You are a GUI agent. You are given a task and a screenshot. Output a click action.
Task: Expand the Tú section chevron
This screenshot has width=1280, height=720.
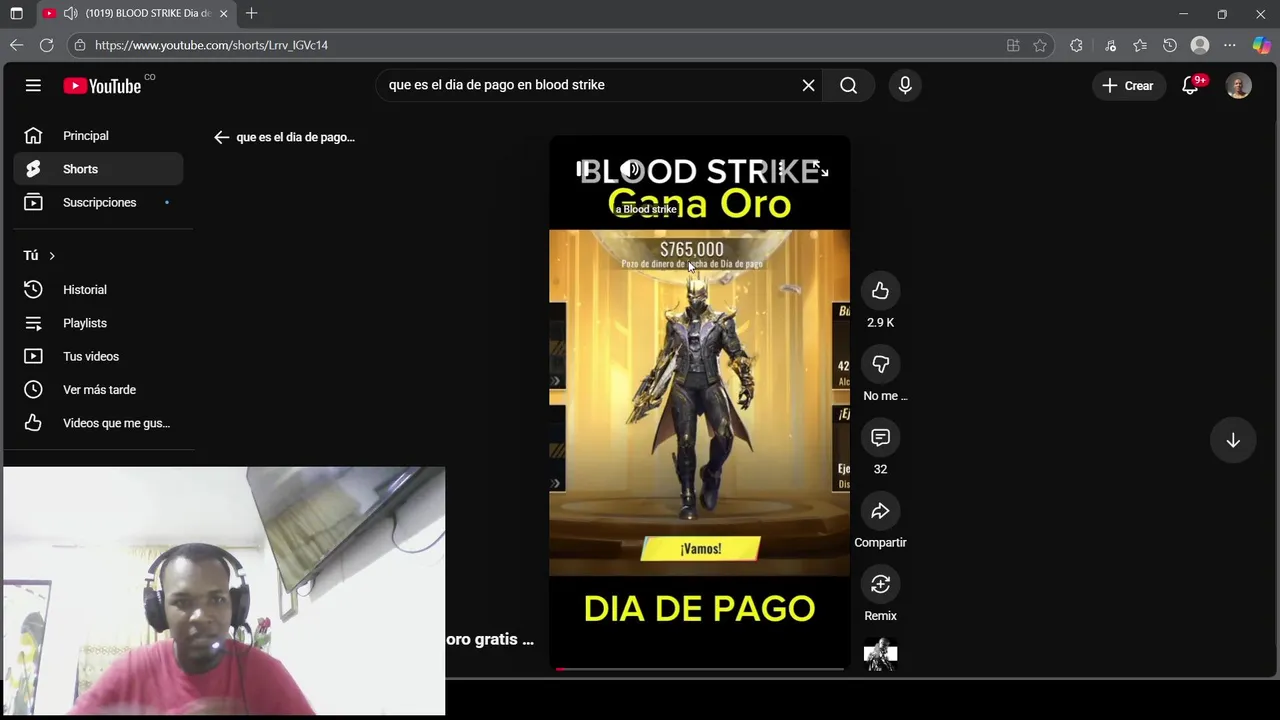coord(52,256)
